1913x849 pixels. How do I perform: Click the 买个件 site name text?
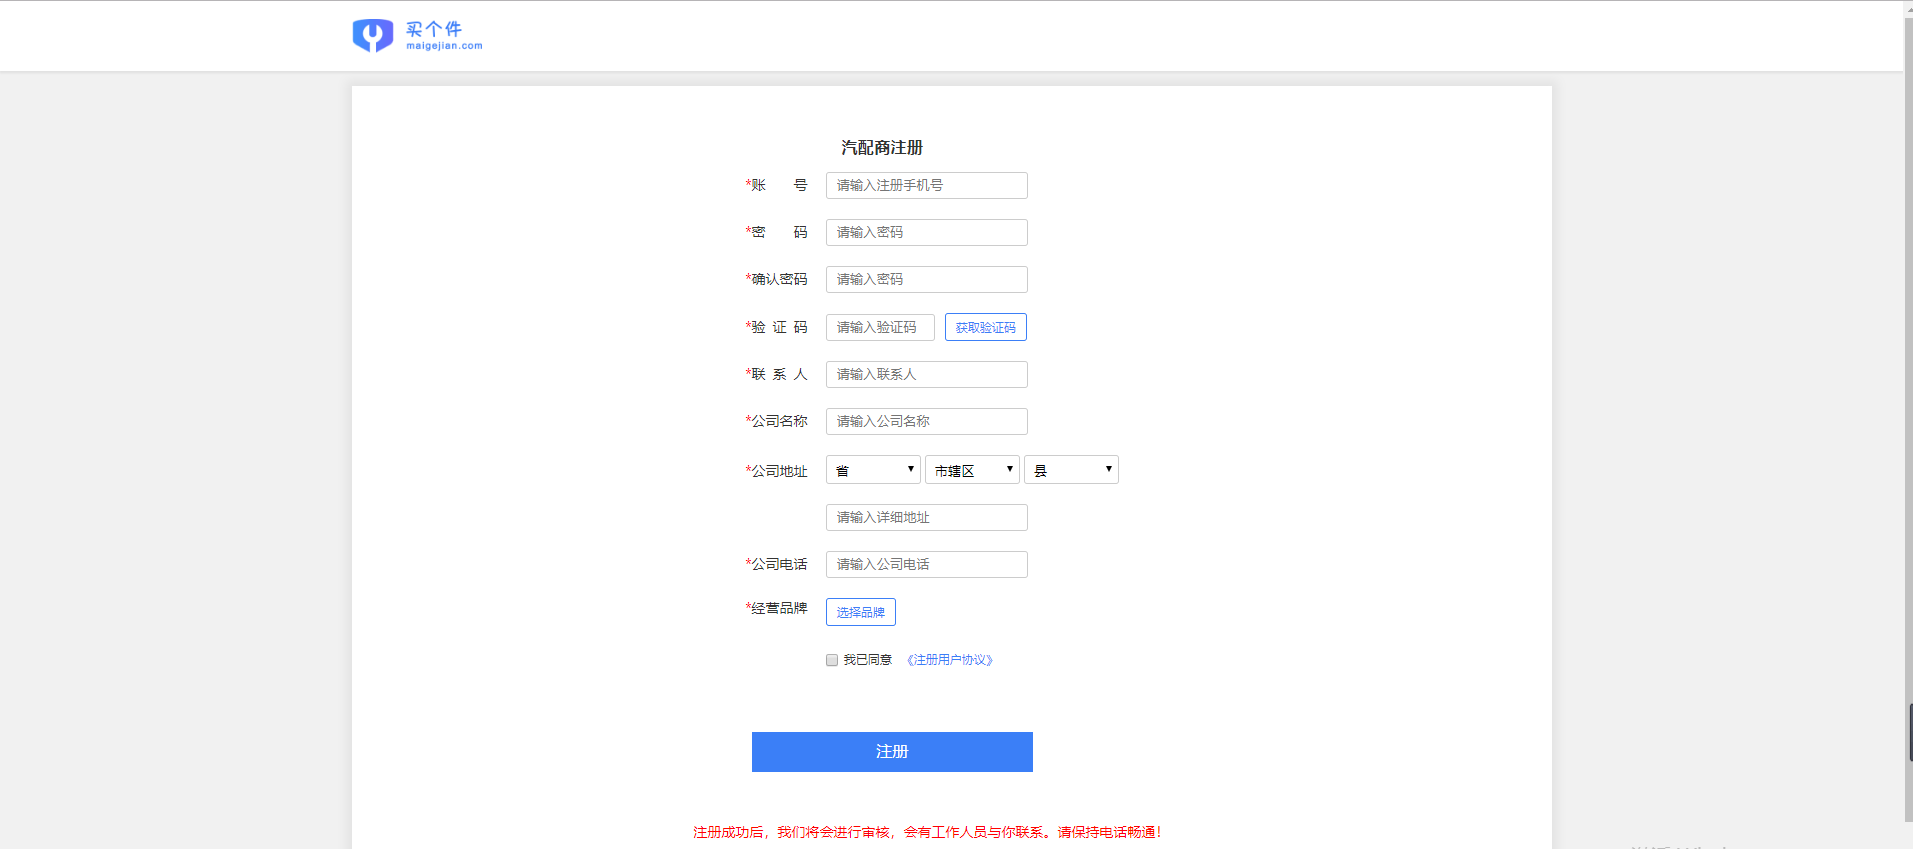(x=434, y=29)
